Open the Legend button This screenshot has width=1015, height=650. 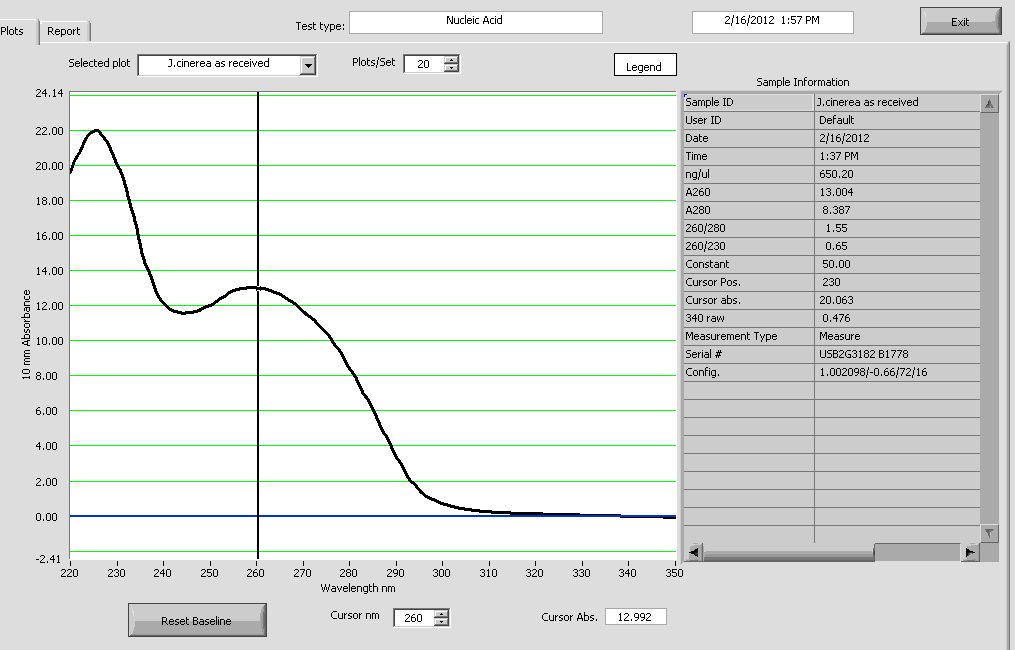(x=645, y=65)
